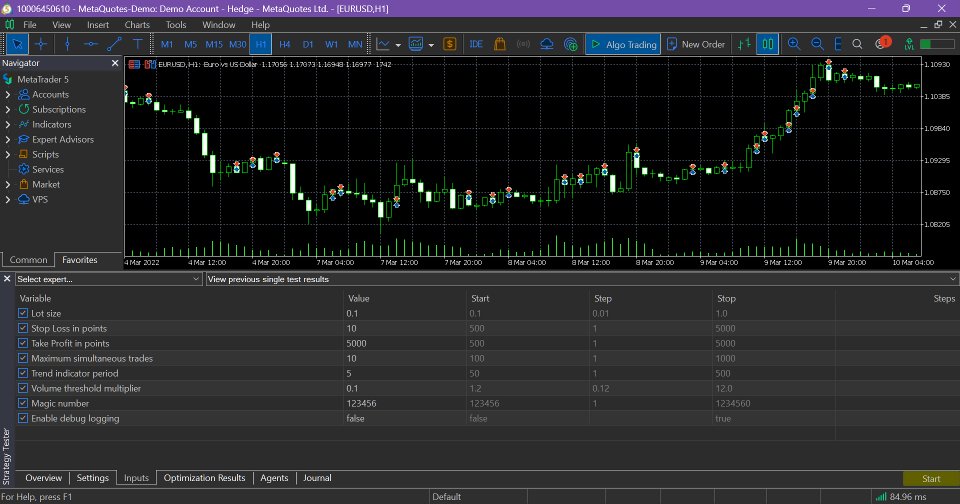
Task: Switch to the Settings tab
Action: 92,478
